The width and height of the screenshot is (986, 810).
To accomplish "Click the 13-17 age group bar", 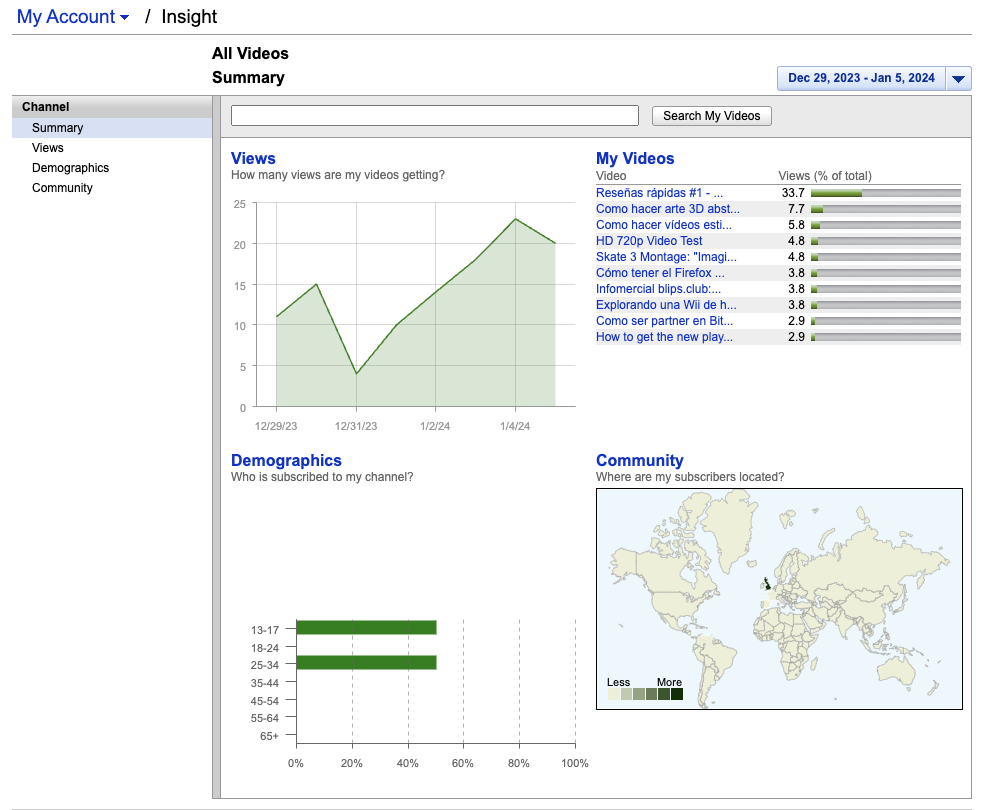I will coord(366,628).
